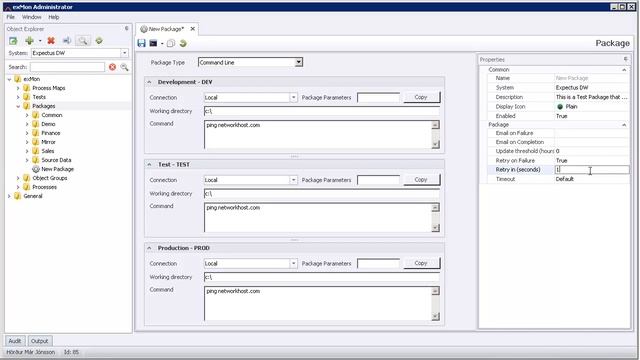The image size is (640, 360).
Task: Expand the Tests tree node
Action: pyautogui.click(x=18, y=97)
